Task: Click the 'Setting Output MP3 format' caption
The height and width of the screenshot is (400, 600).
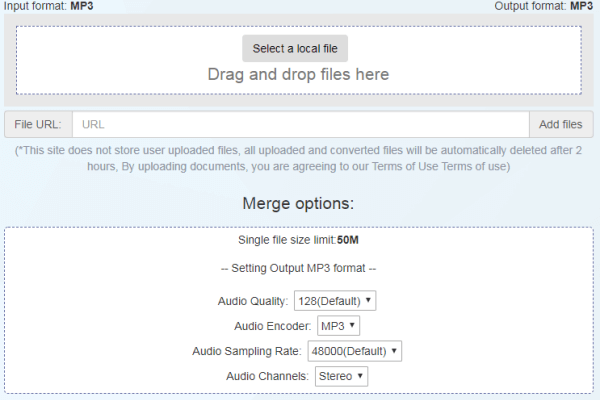Action: click(x=298, y=268)
